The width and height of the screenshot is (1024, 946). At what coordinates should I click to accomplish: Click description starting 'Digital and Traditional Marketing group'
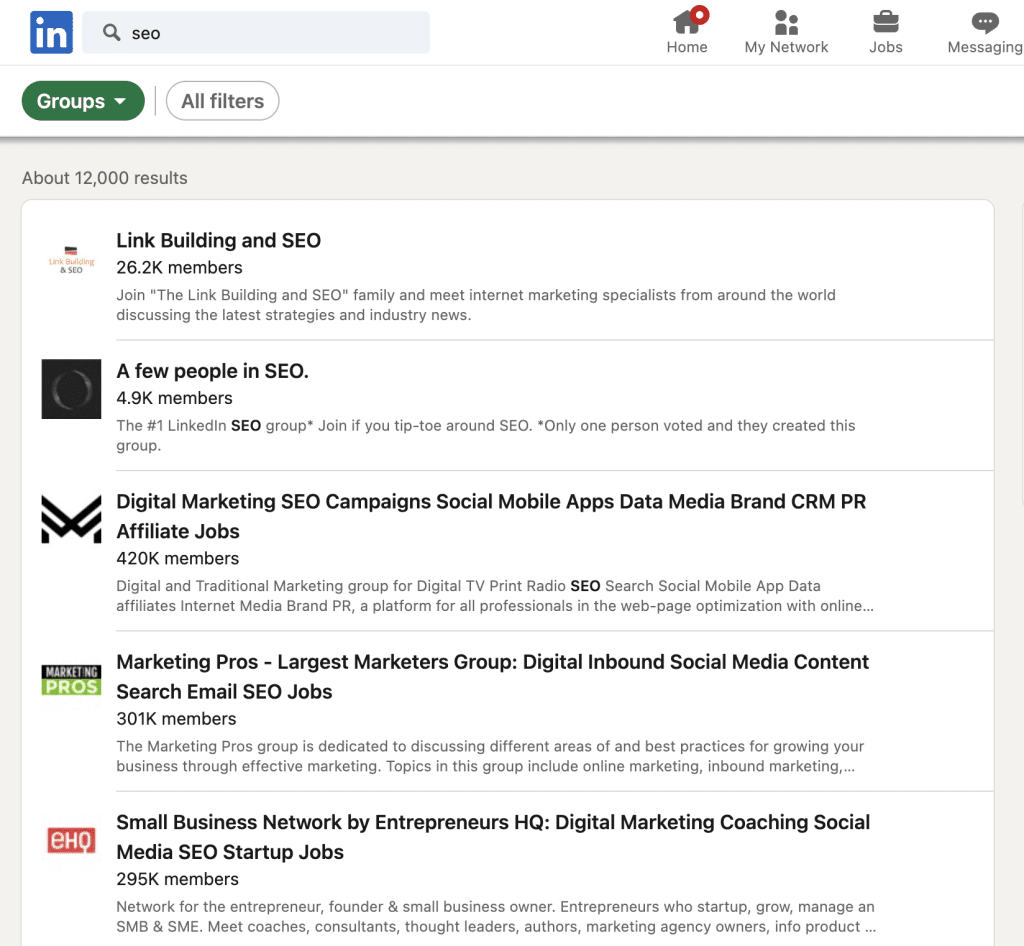click(x=495, y=596)
